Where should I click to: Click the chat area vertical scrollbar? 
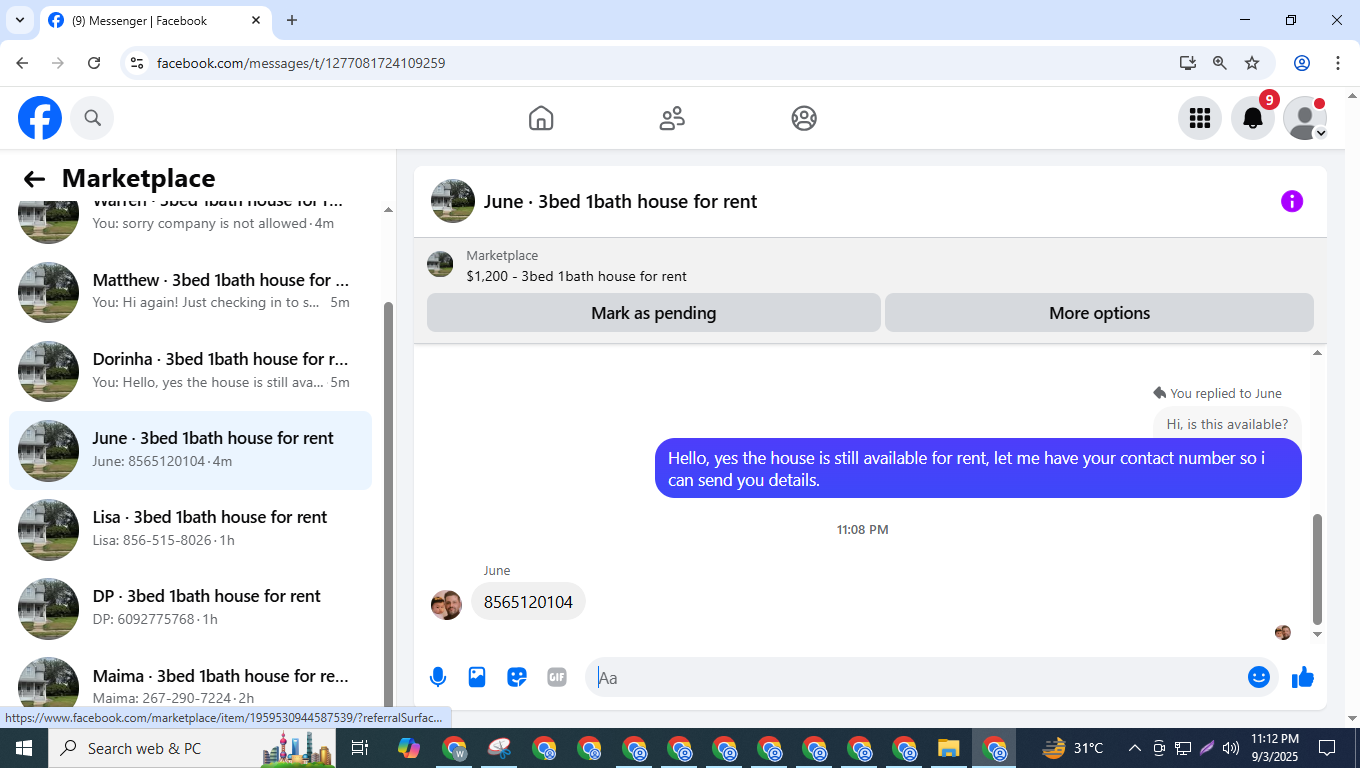1317,568
